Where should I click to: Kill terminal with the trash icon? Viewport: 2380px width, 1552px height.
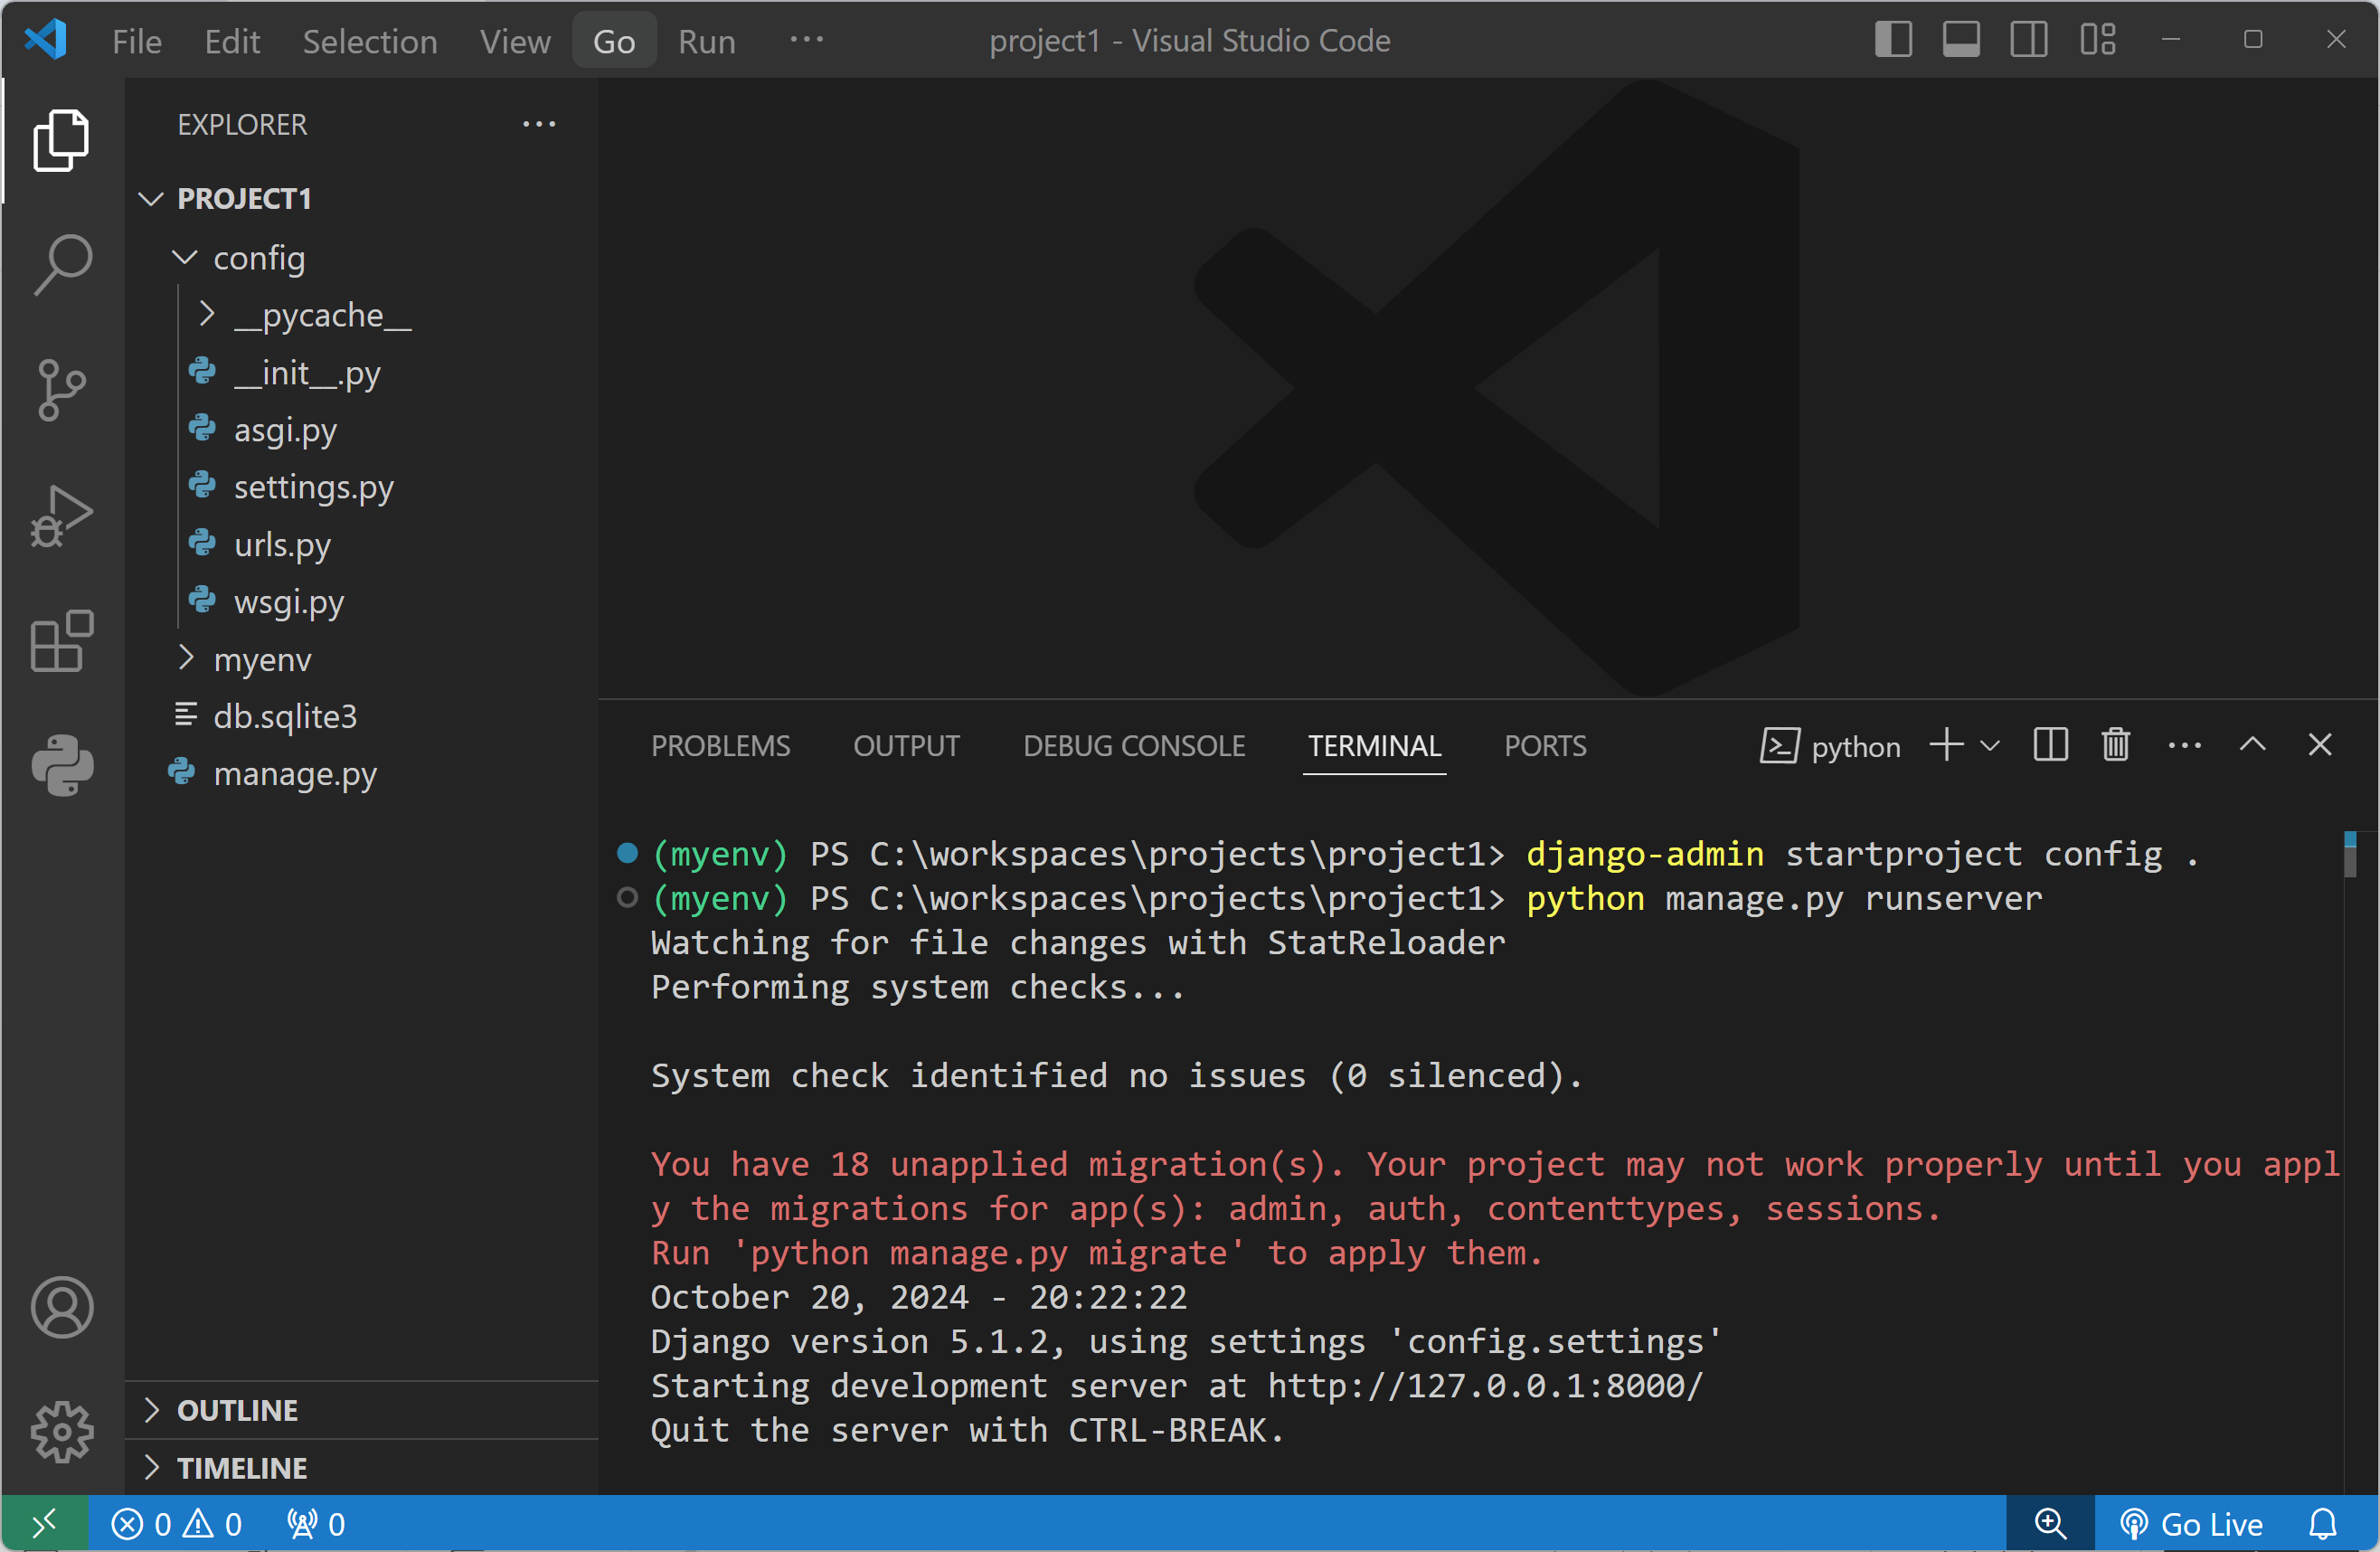[x=2115, y=745]
